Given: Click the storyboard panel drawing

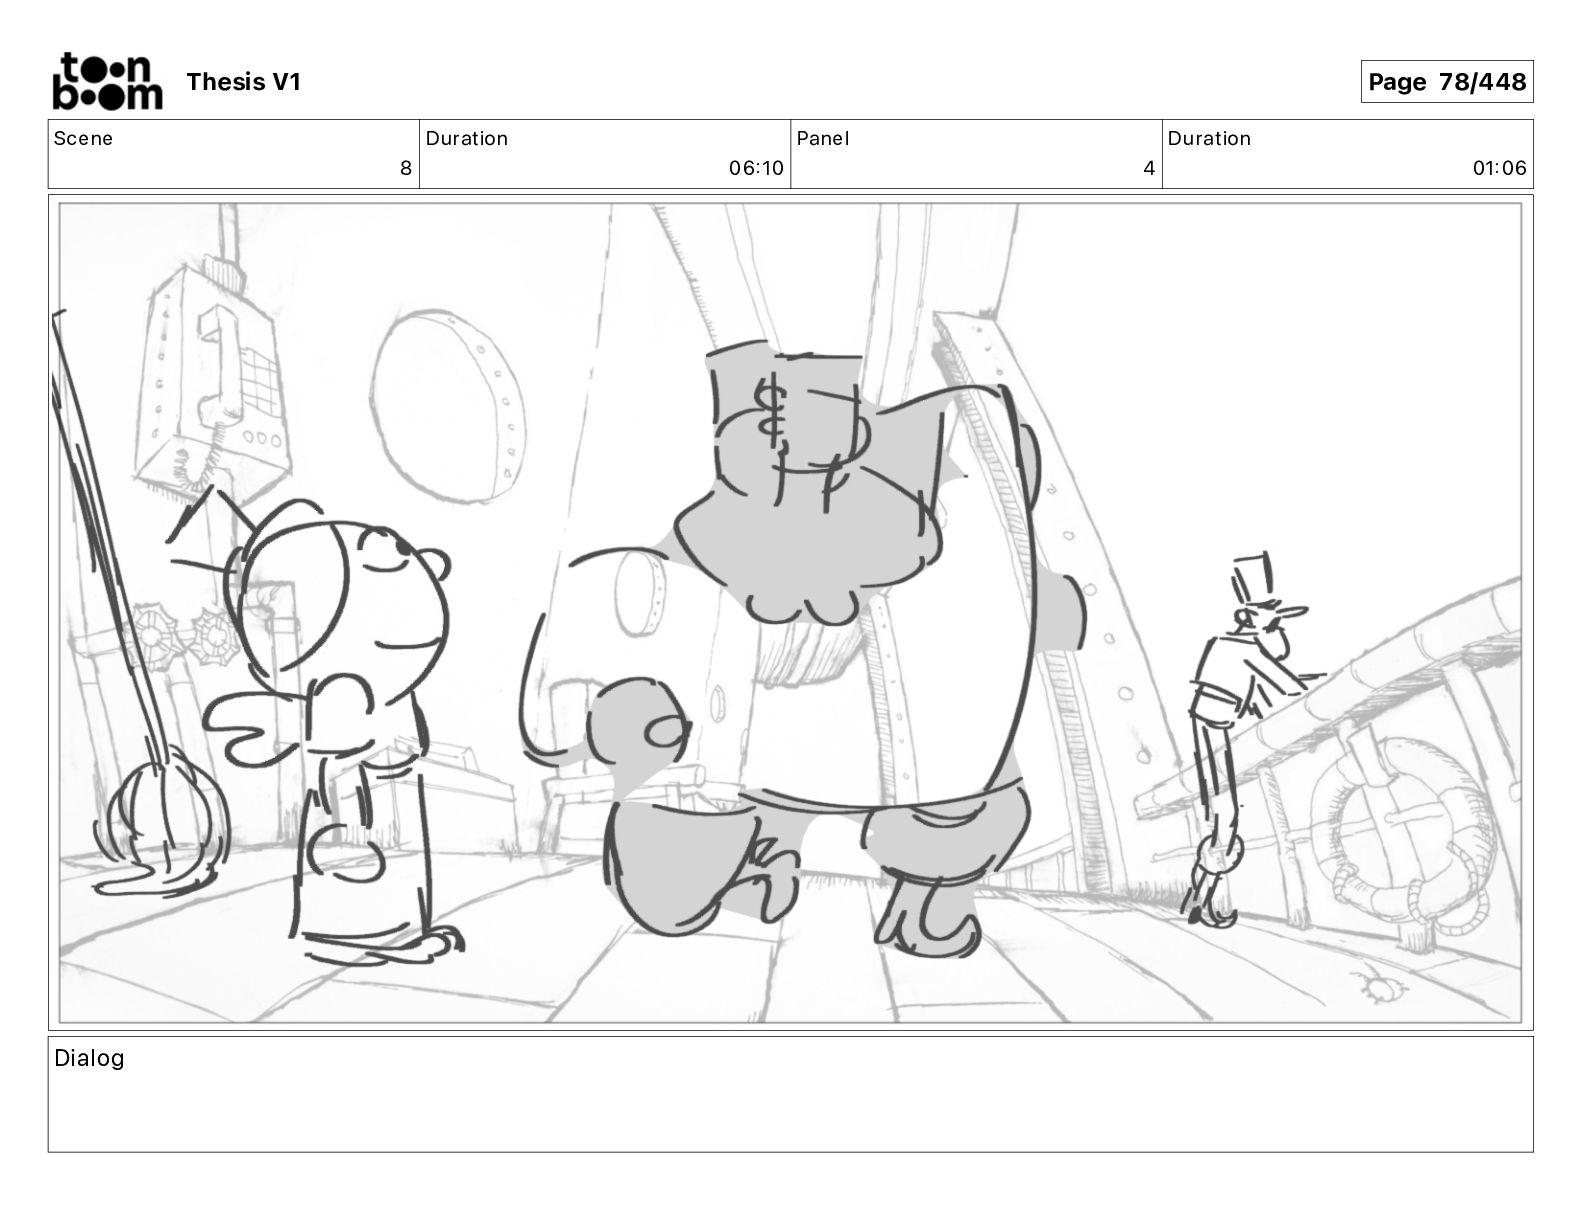Looking at the screenshot, I should pos(790,612).
